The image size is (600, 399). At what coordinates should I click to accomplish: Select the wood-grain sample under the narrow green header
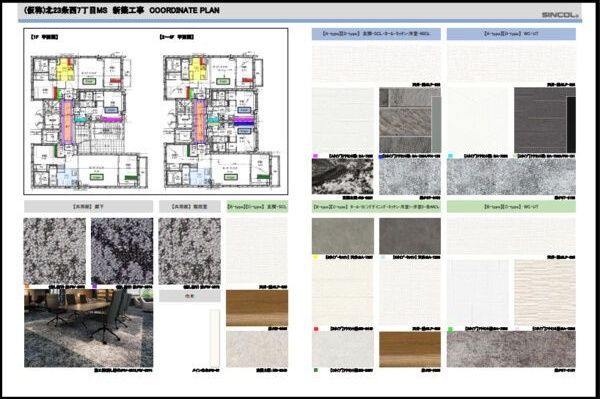[x=257, y=308]
